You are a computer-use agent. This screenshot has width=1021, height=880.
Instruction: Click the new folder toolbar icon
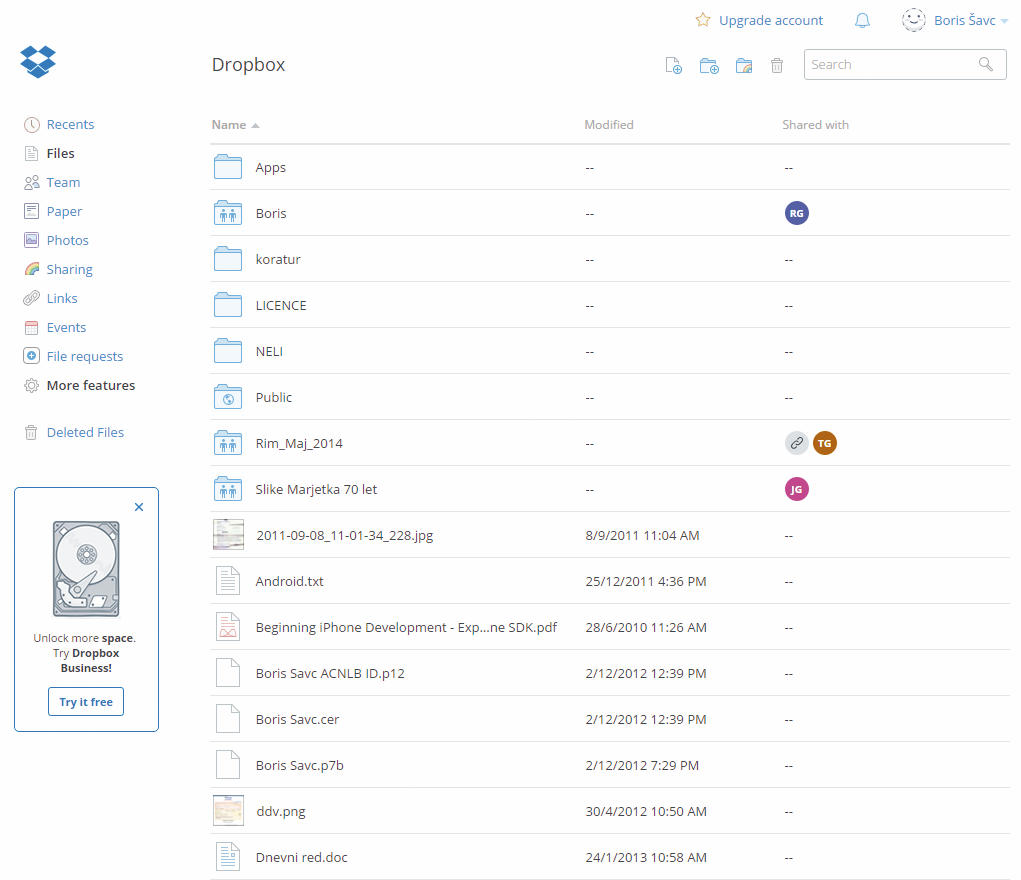click(709, 66)
